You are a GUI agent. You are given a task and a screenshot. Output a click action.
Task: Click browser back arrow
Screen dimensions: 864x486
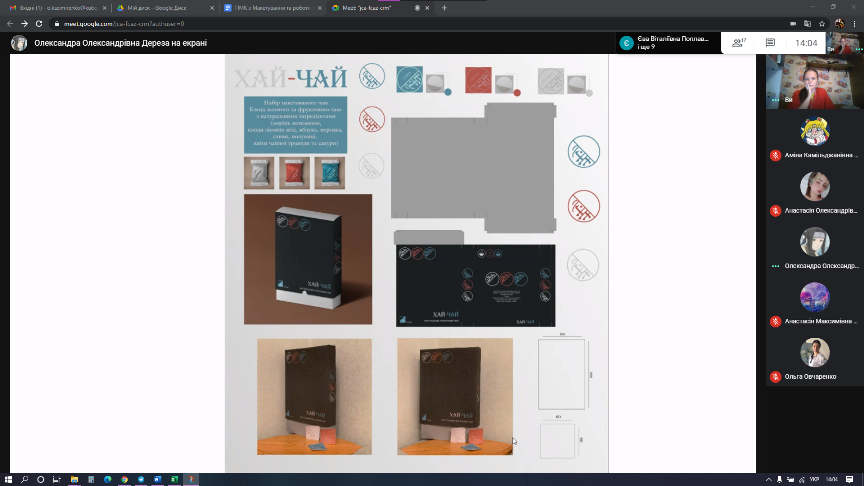[x=9, y=23]
